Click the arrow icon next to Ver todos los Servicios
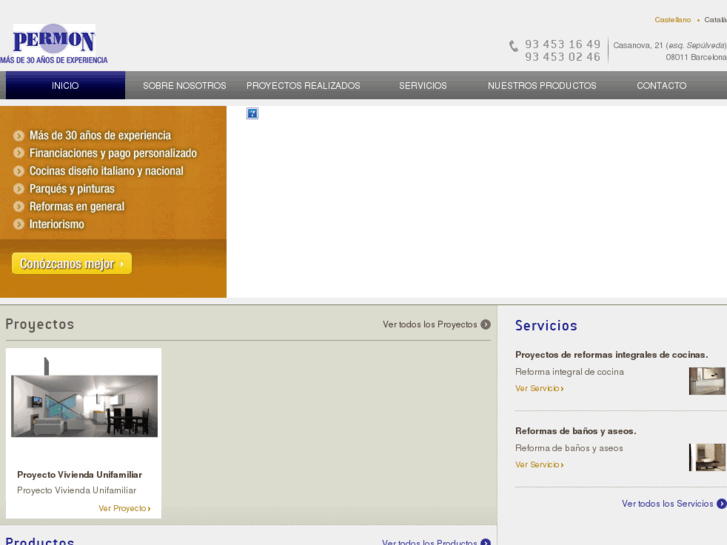Screen dimensions: 727x545 [x=721, y=503]
